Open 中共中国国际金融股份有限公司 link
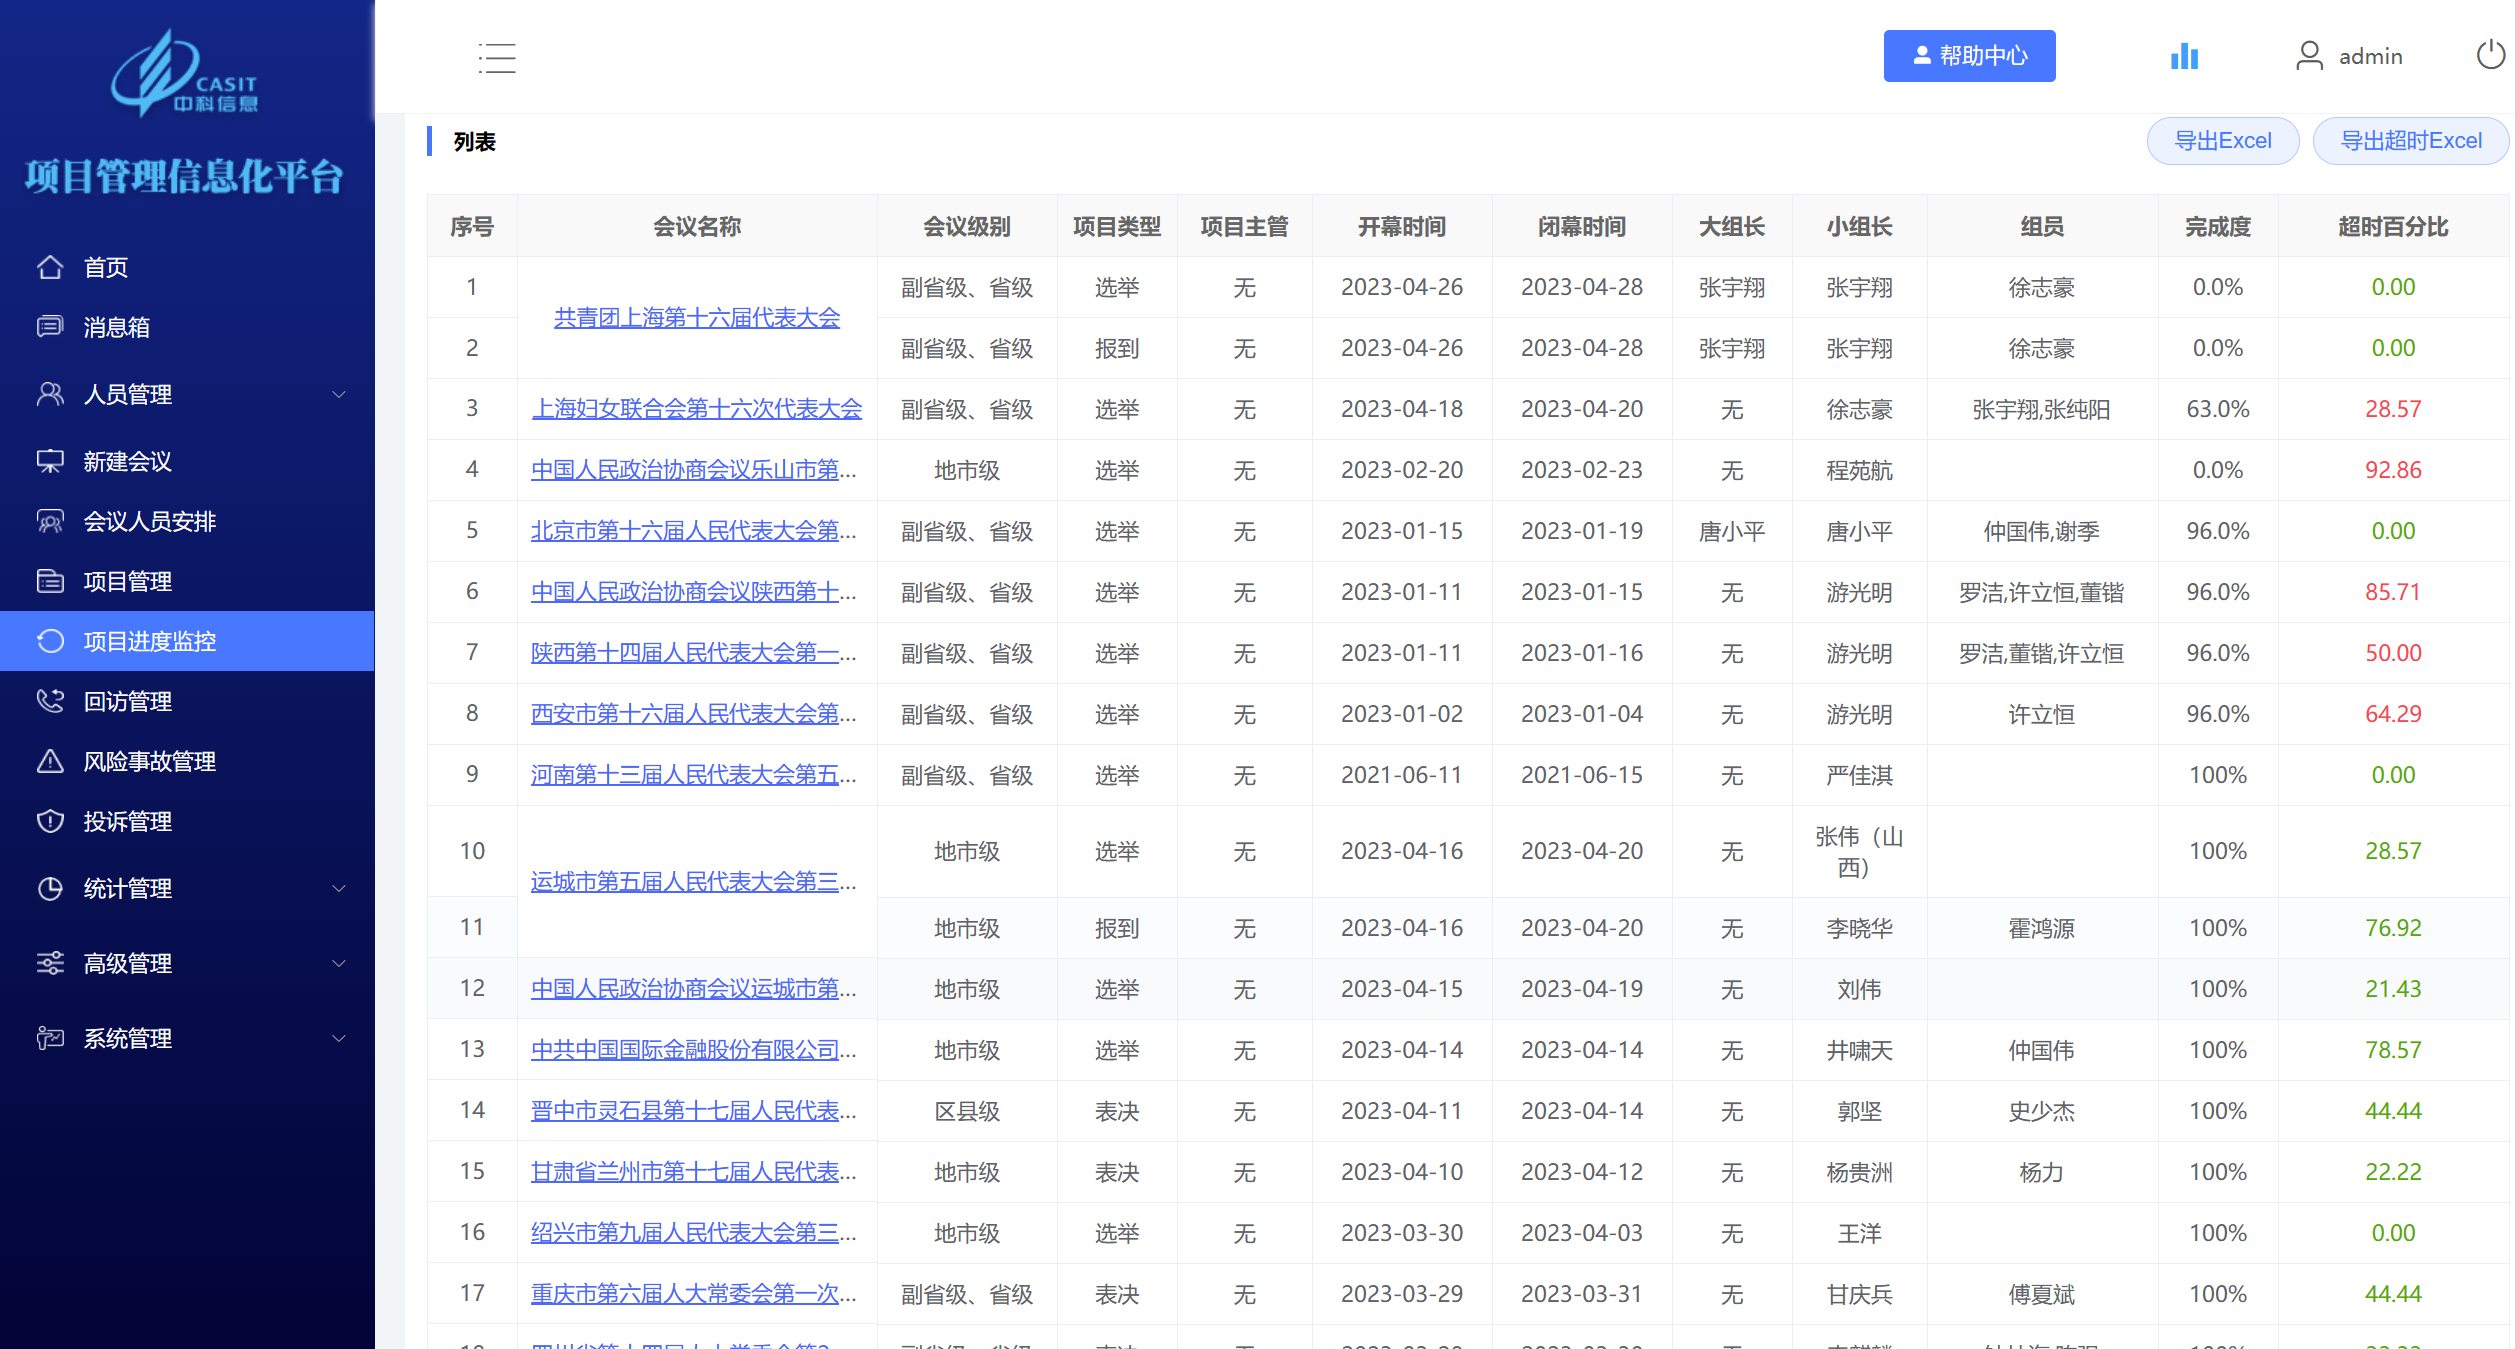Screen dimensions: 2515x1349 [693, 1050]
